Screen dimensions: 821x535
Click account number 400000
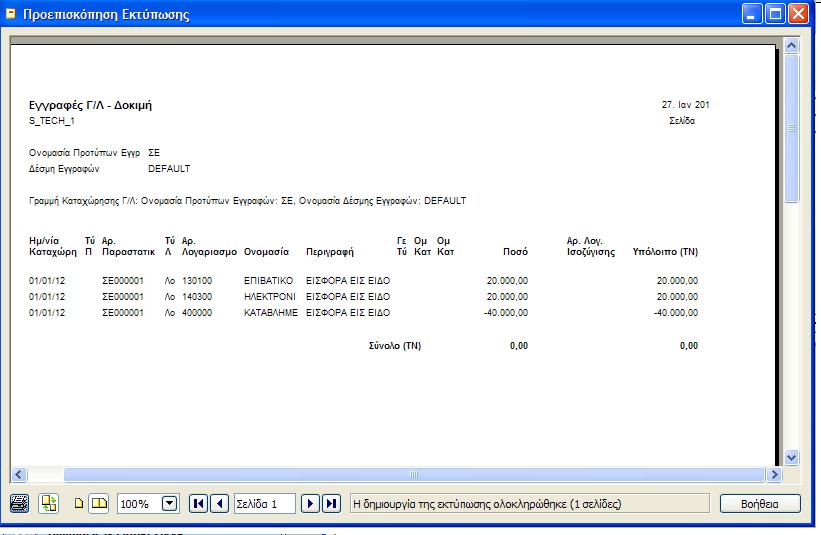tap(197, 313)
